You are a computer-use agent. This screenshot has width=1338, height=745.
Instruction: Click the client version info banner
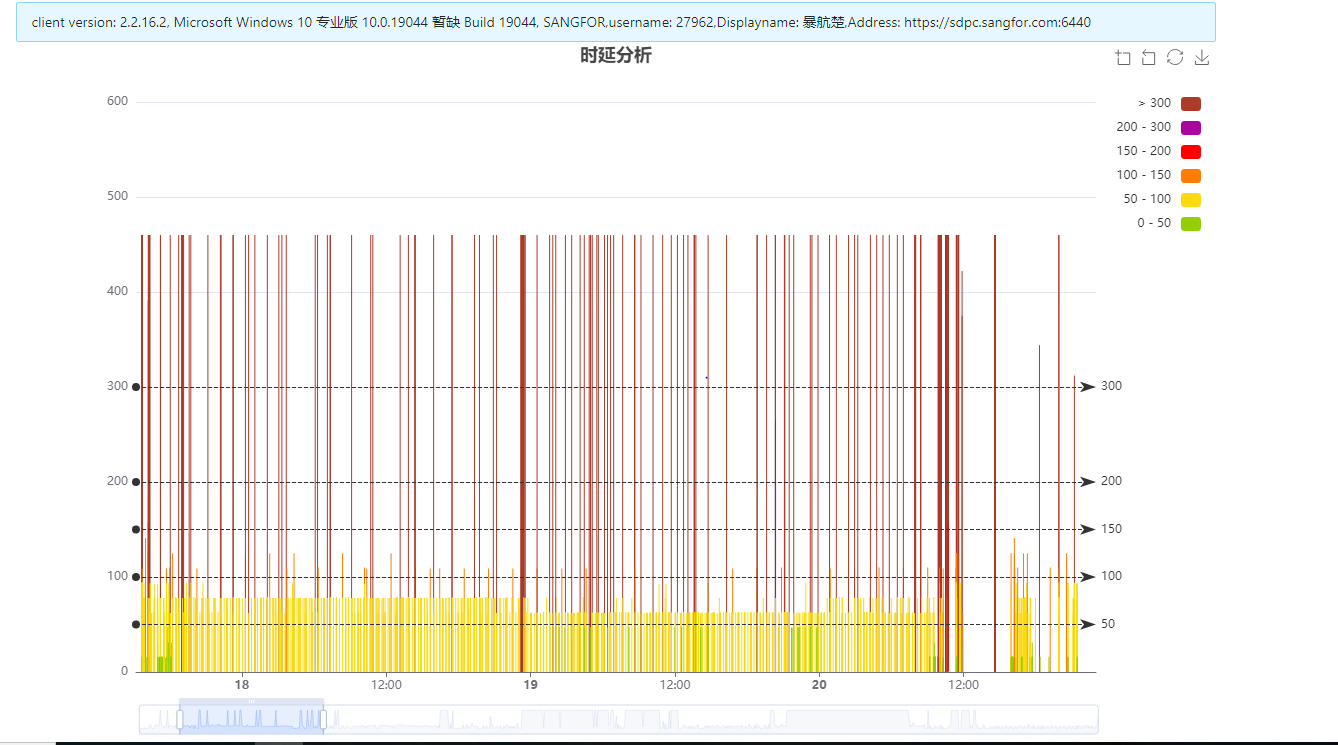pos(615,22)
